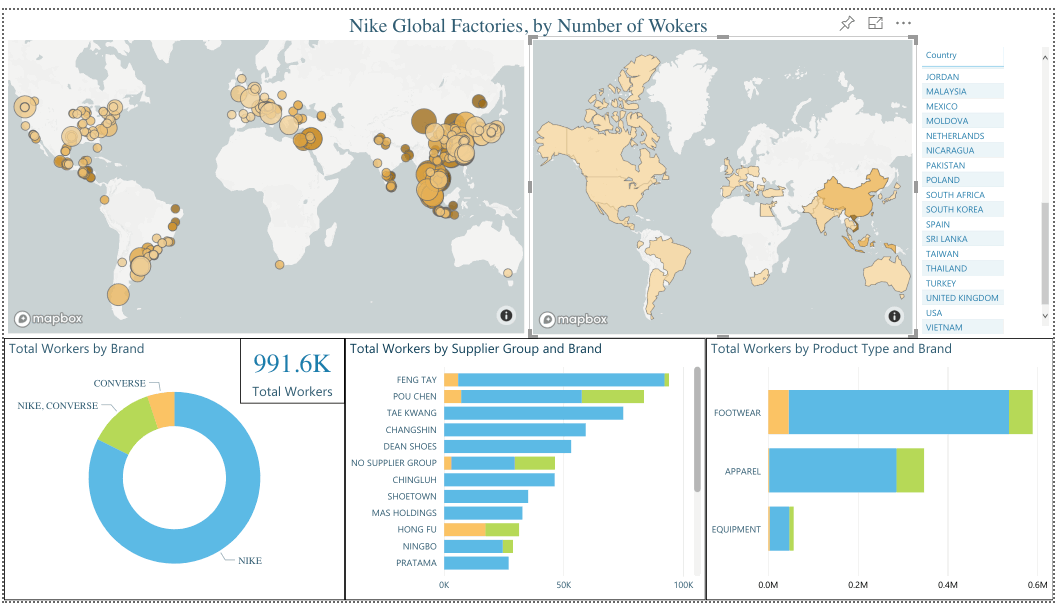This screenshot has width=1059, height=607.
Task: Click the info icon on the filled map
Action: pyautogui.click(x=894, y=316)
